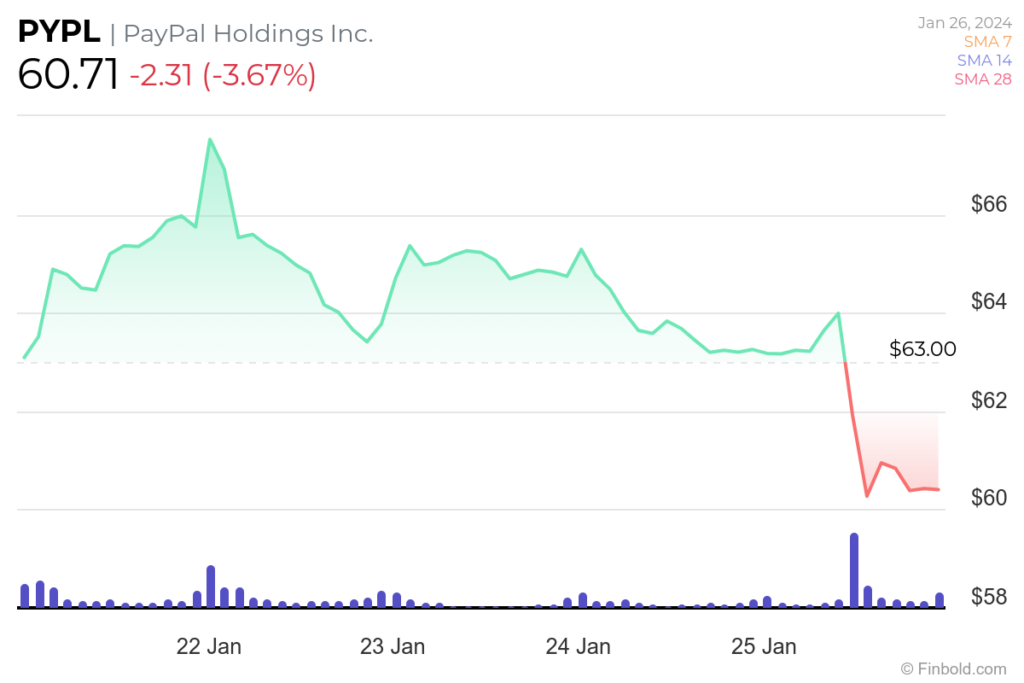This screenshot has height=683, width=1024.
Task: Select the PayPal Holdings Inc. company name
Action: (x=248, y=34)
